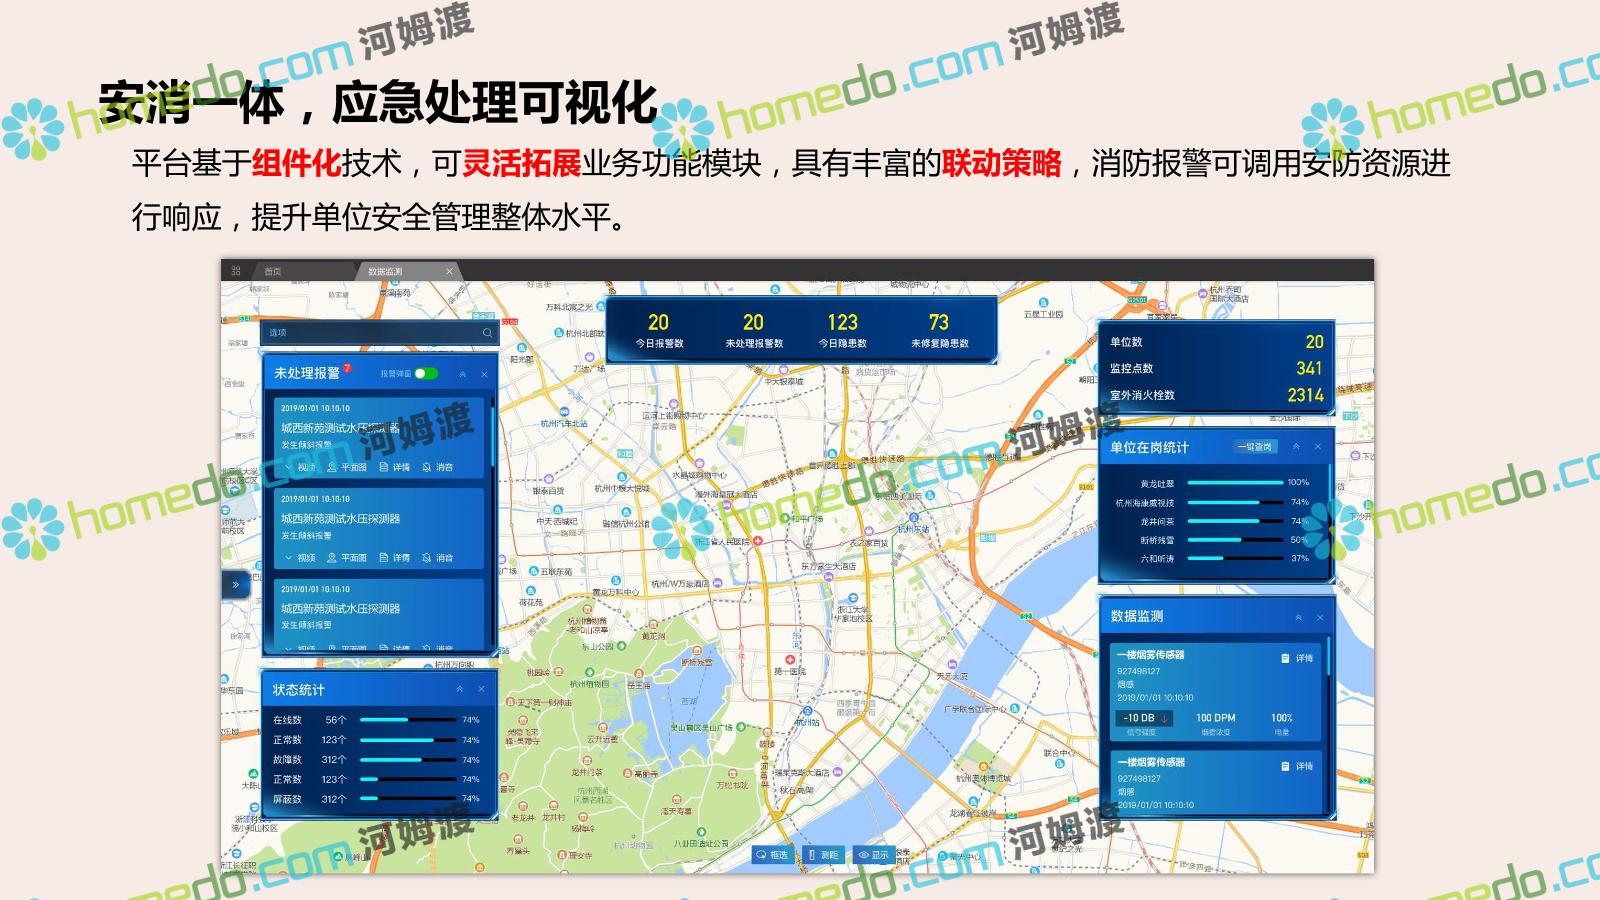Open the app grid menu icon

236,271
